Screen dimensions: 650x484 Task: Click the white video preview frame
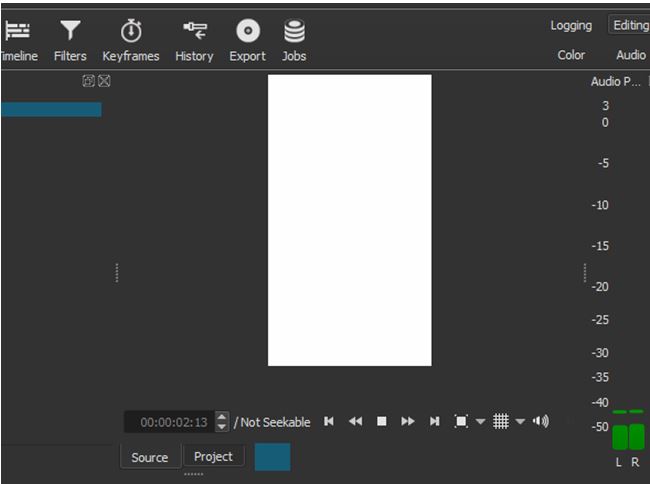(349, 220)
